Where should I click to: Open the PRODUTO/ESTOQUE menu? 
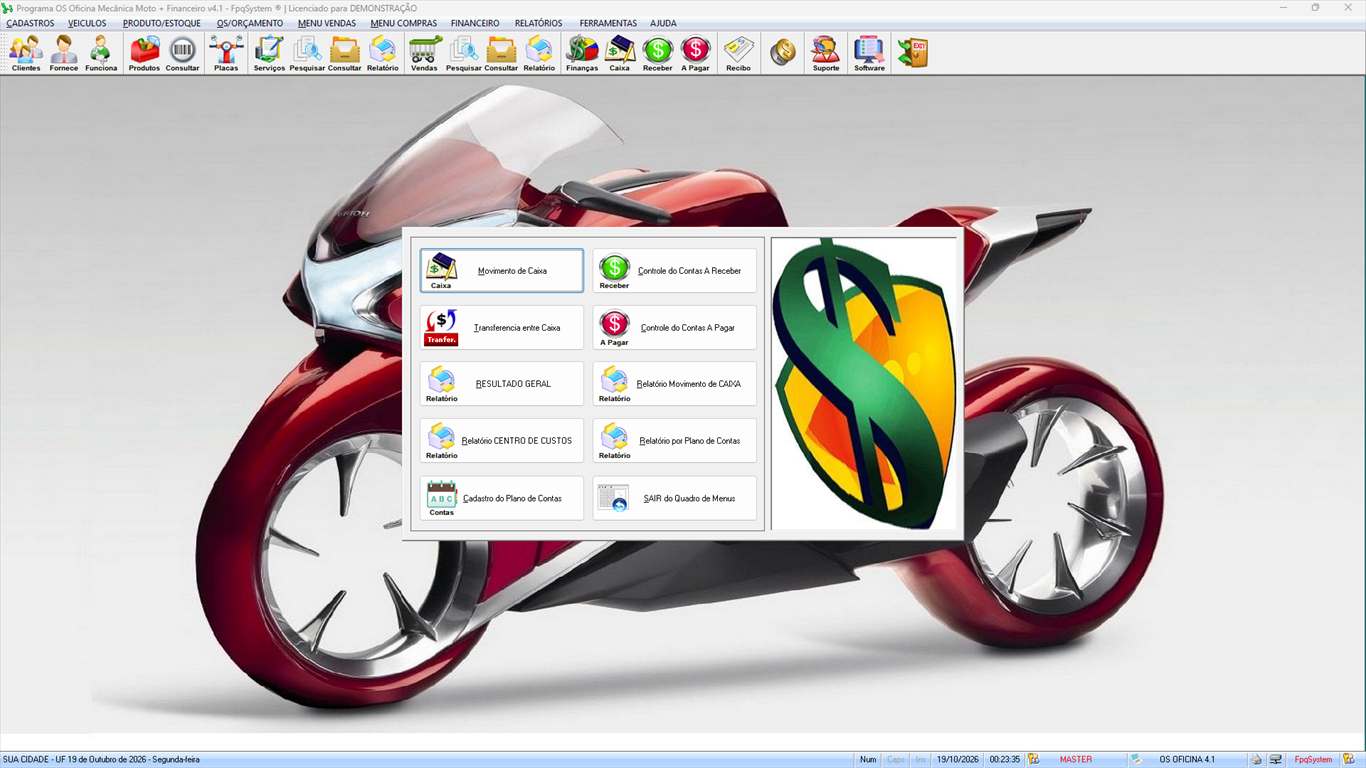(x=162, y=23)
